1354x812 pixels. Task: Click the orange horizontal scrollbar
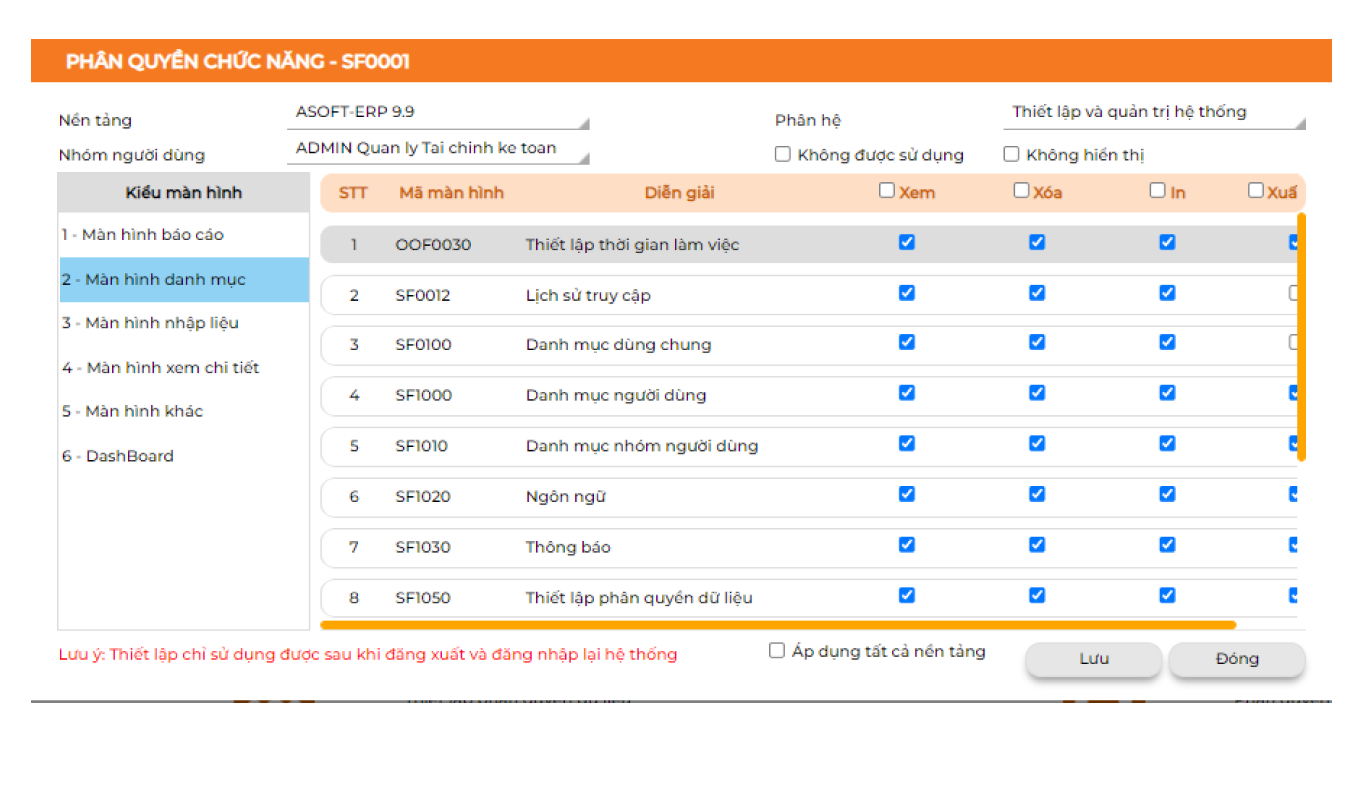tap(777, 625)
